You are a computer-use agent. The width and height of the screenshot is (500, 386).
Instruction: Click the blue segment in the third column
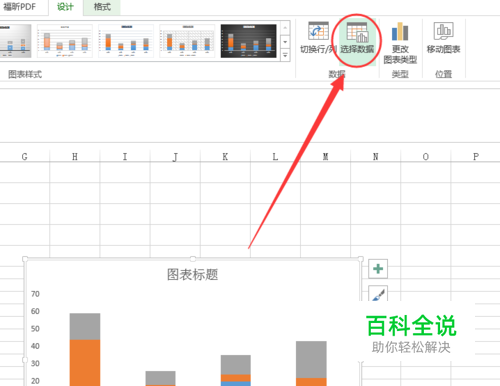236,384
